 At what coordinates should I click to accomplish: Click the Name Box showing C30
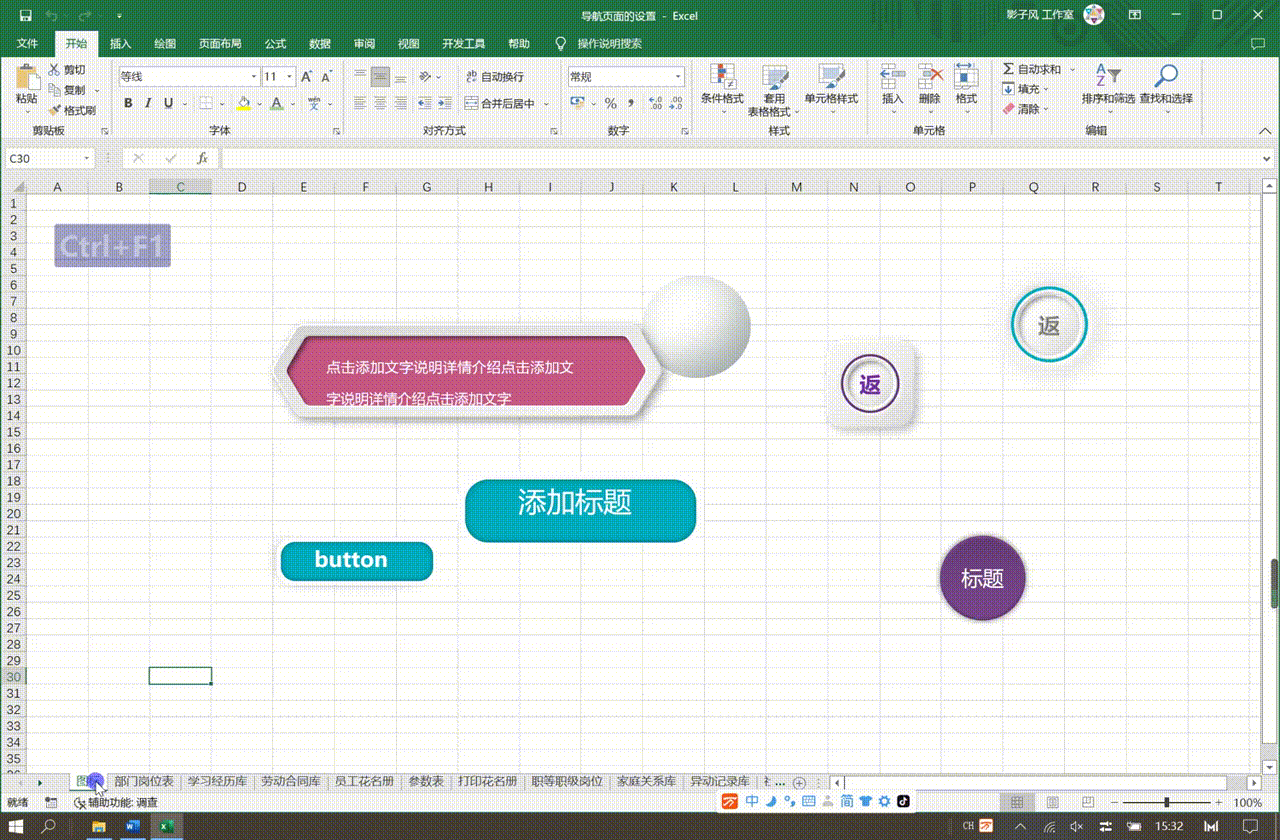coord(44,158)
